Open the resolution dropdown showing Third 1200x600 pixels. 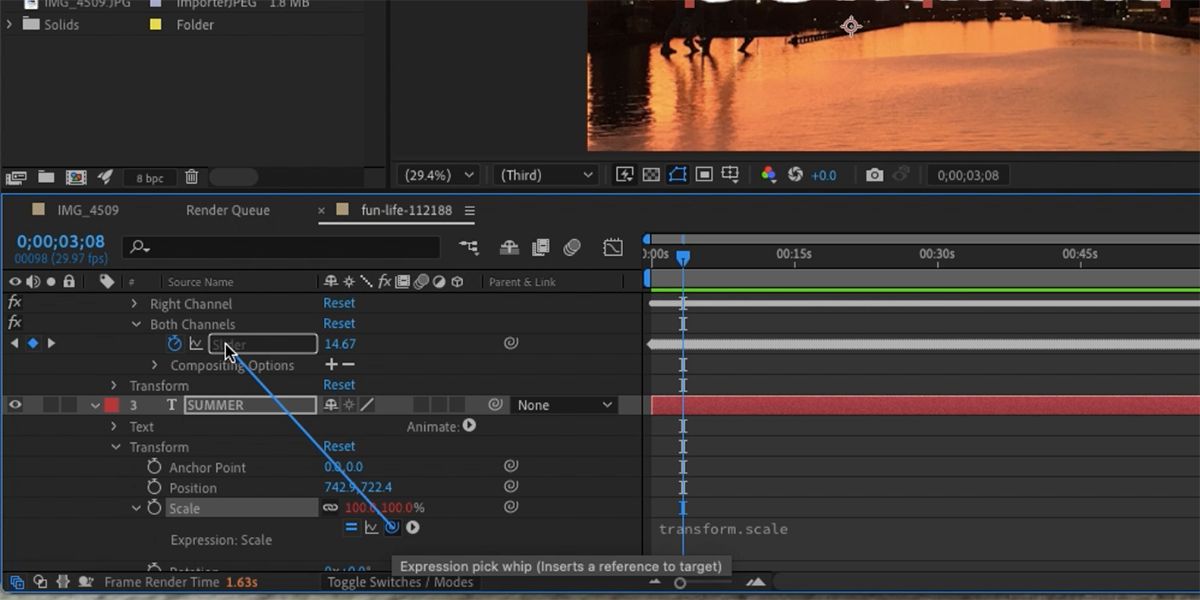pyautogui.click(x=545, y=174)
